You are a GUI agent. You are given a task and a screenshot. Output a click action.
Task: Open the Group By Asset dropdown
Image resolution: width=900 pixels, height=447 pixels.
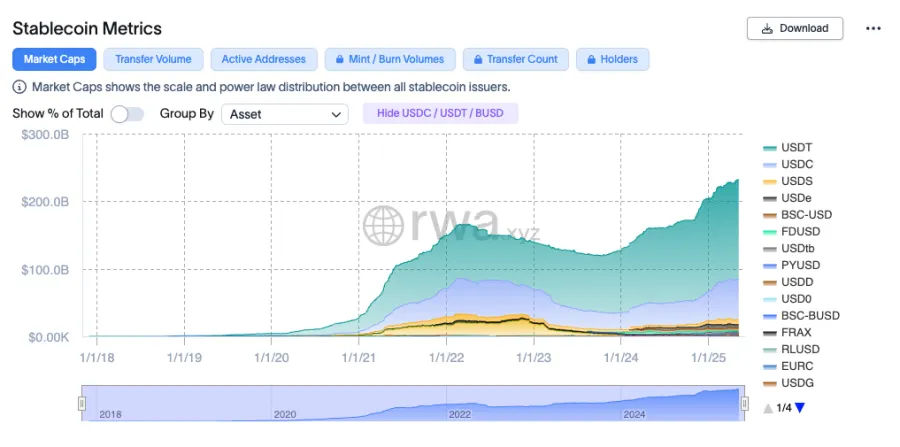[x=285, y=114]
